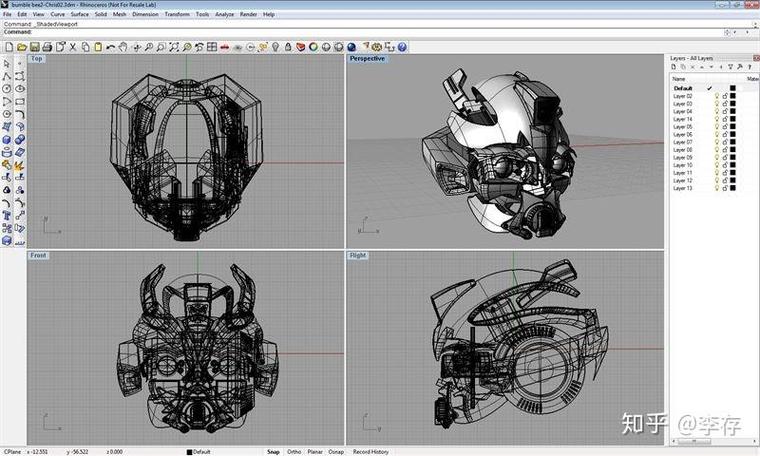Open a file with the folder icon
The width and height of the screenshot is (760, 456).
(22, 47)
